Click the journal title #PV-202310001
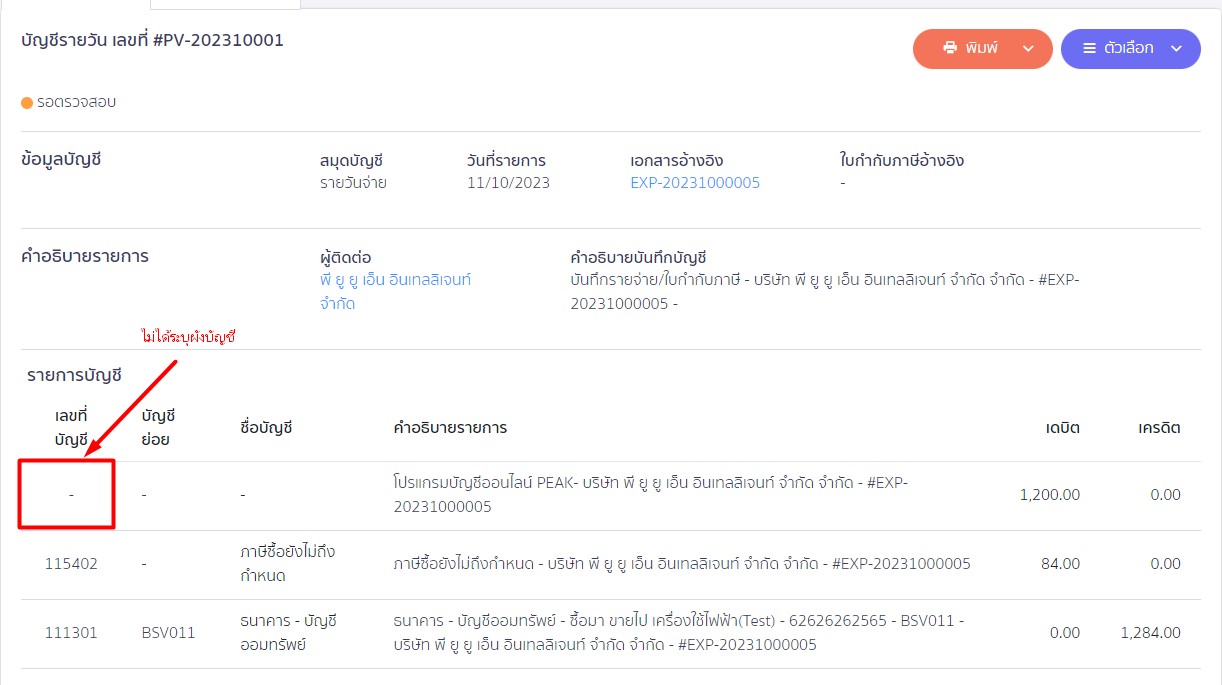Viewport: 1222px width, 685px height. tap(218, 41)
